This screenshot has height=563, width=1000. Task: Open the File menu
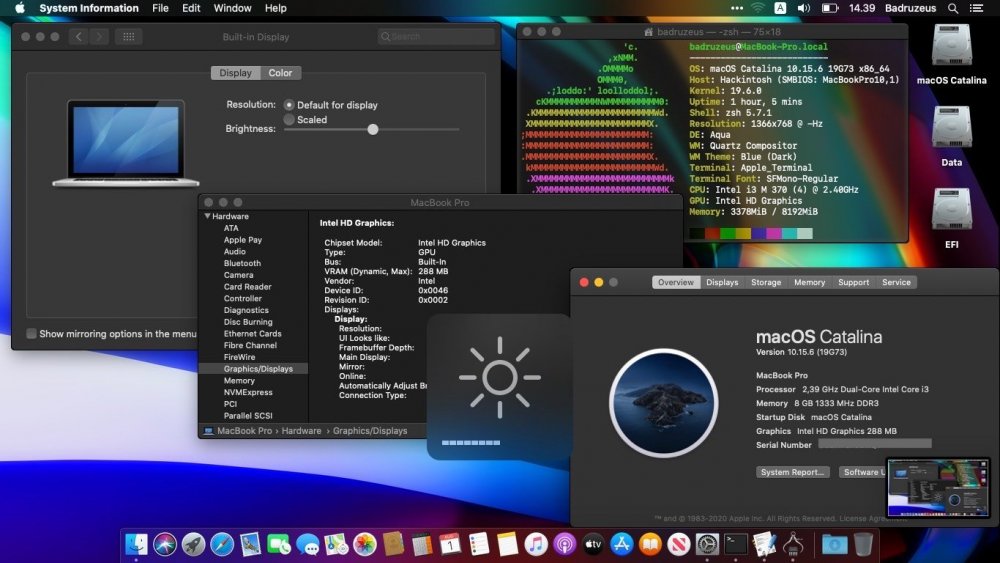pos(160,8)
